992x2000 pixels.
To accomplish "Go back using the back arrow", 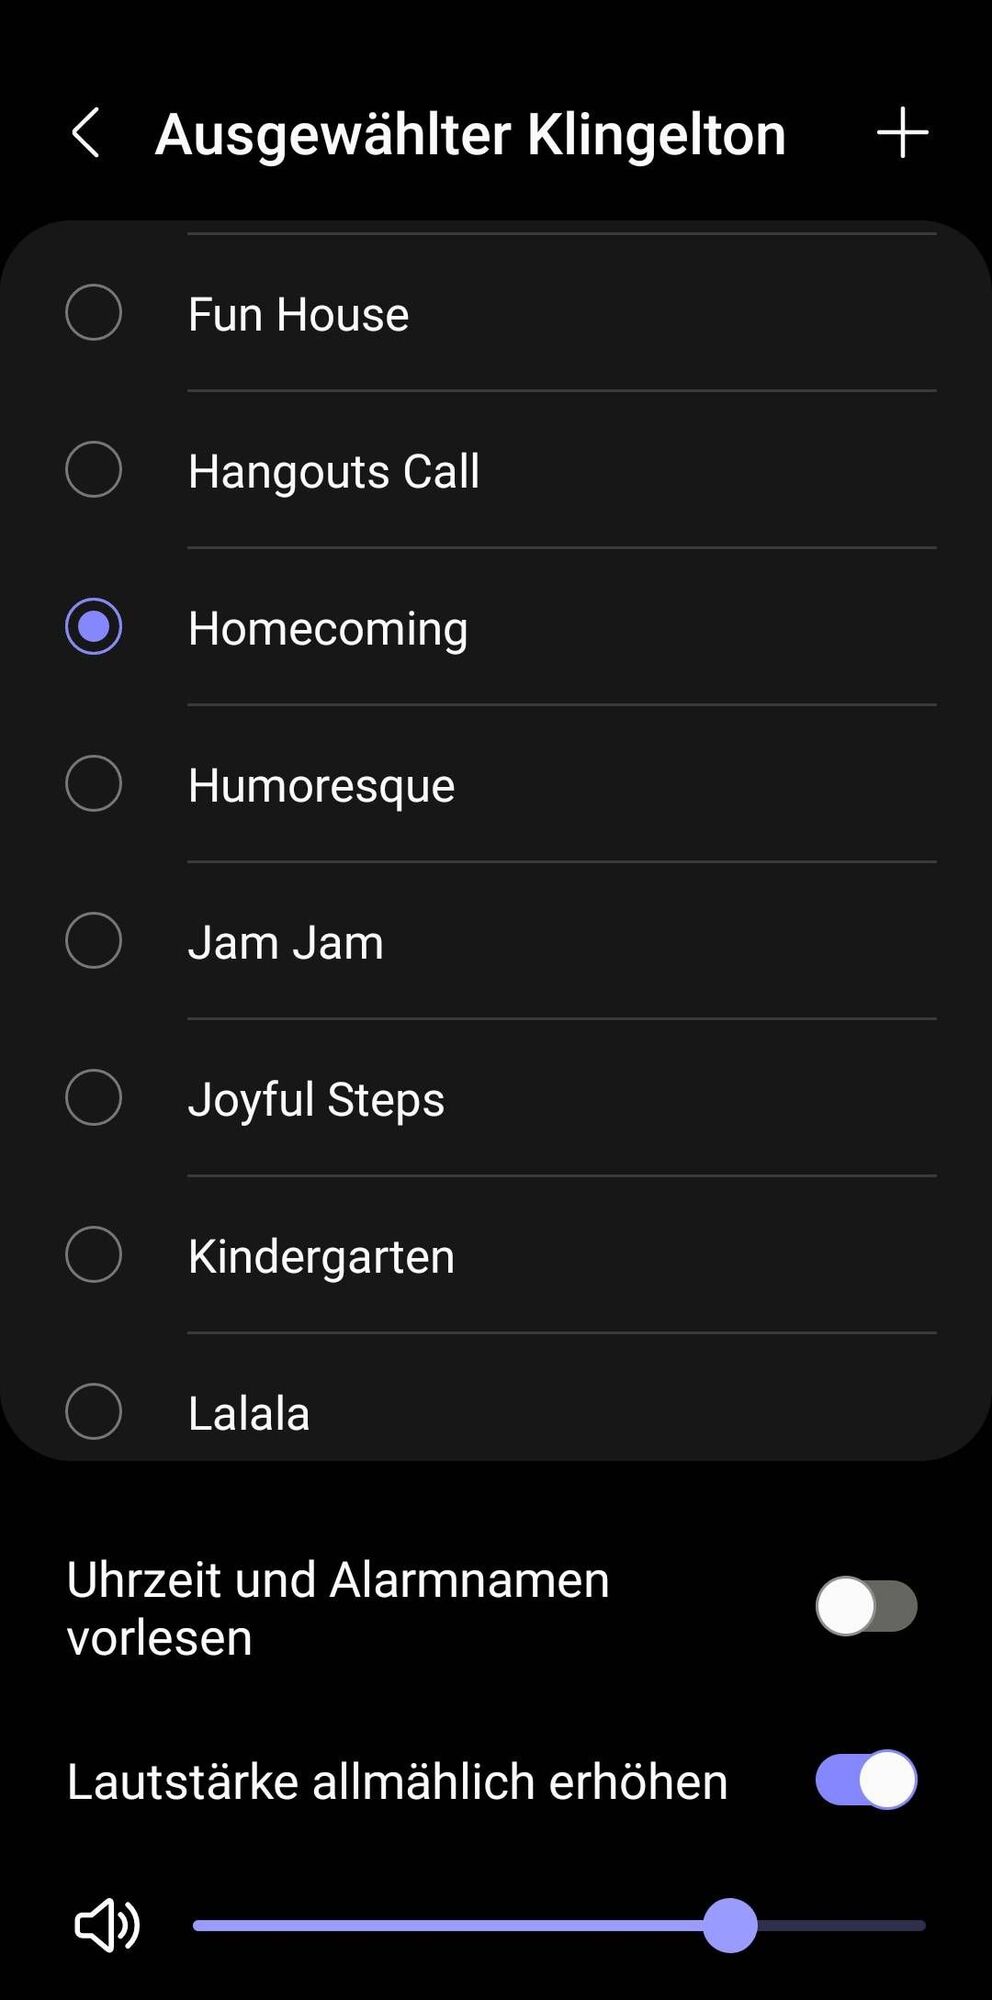I will pyautogui.click(x=86, y=133).
